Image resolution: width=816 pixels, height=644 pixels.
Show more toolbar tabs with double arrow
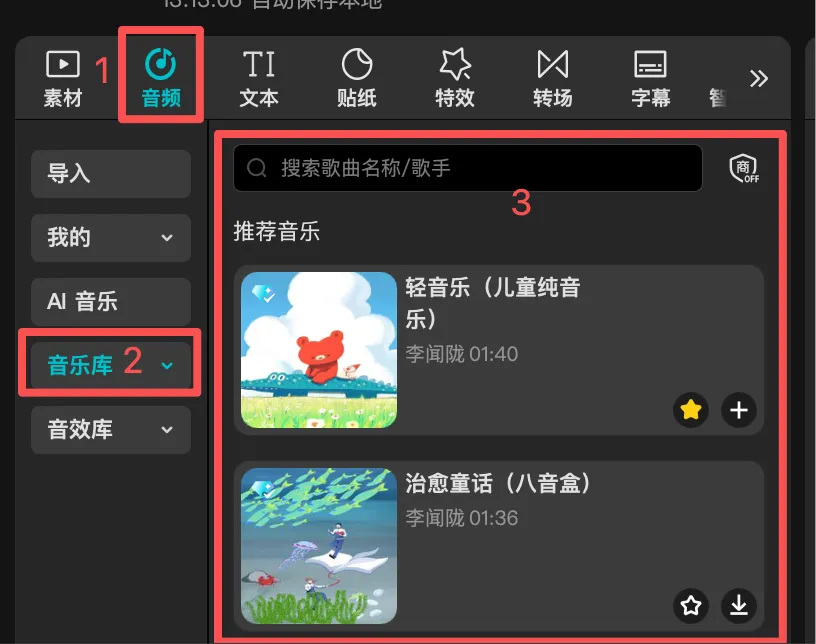coord(759,79)
